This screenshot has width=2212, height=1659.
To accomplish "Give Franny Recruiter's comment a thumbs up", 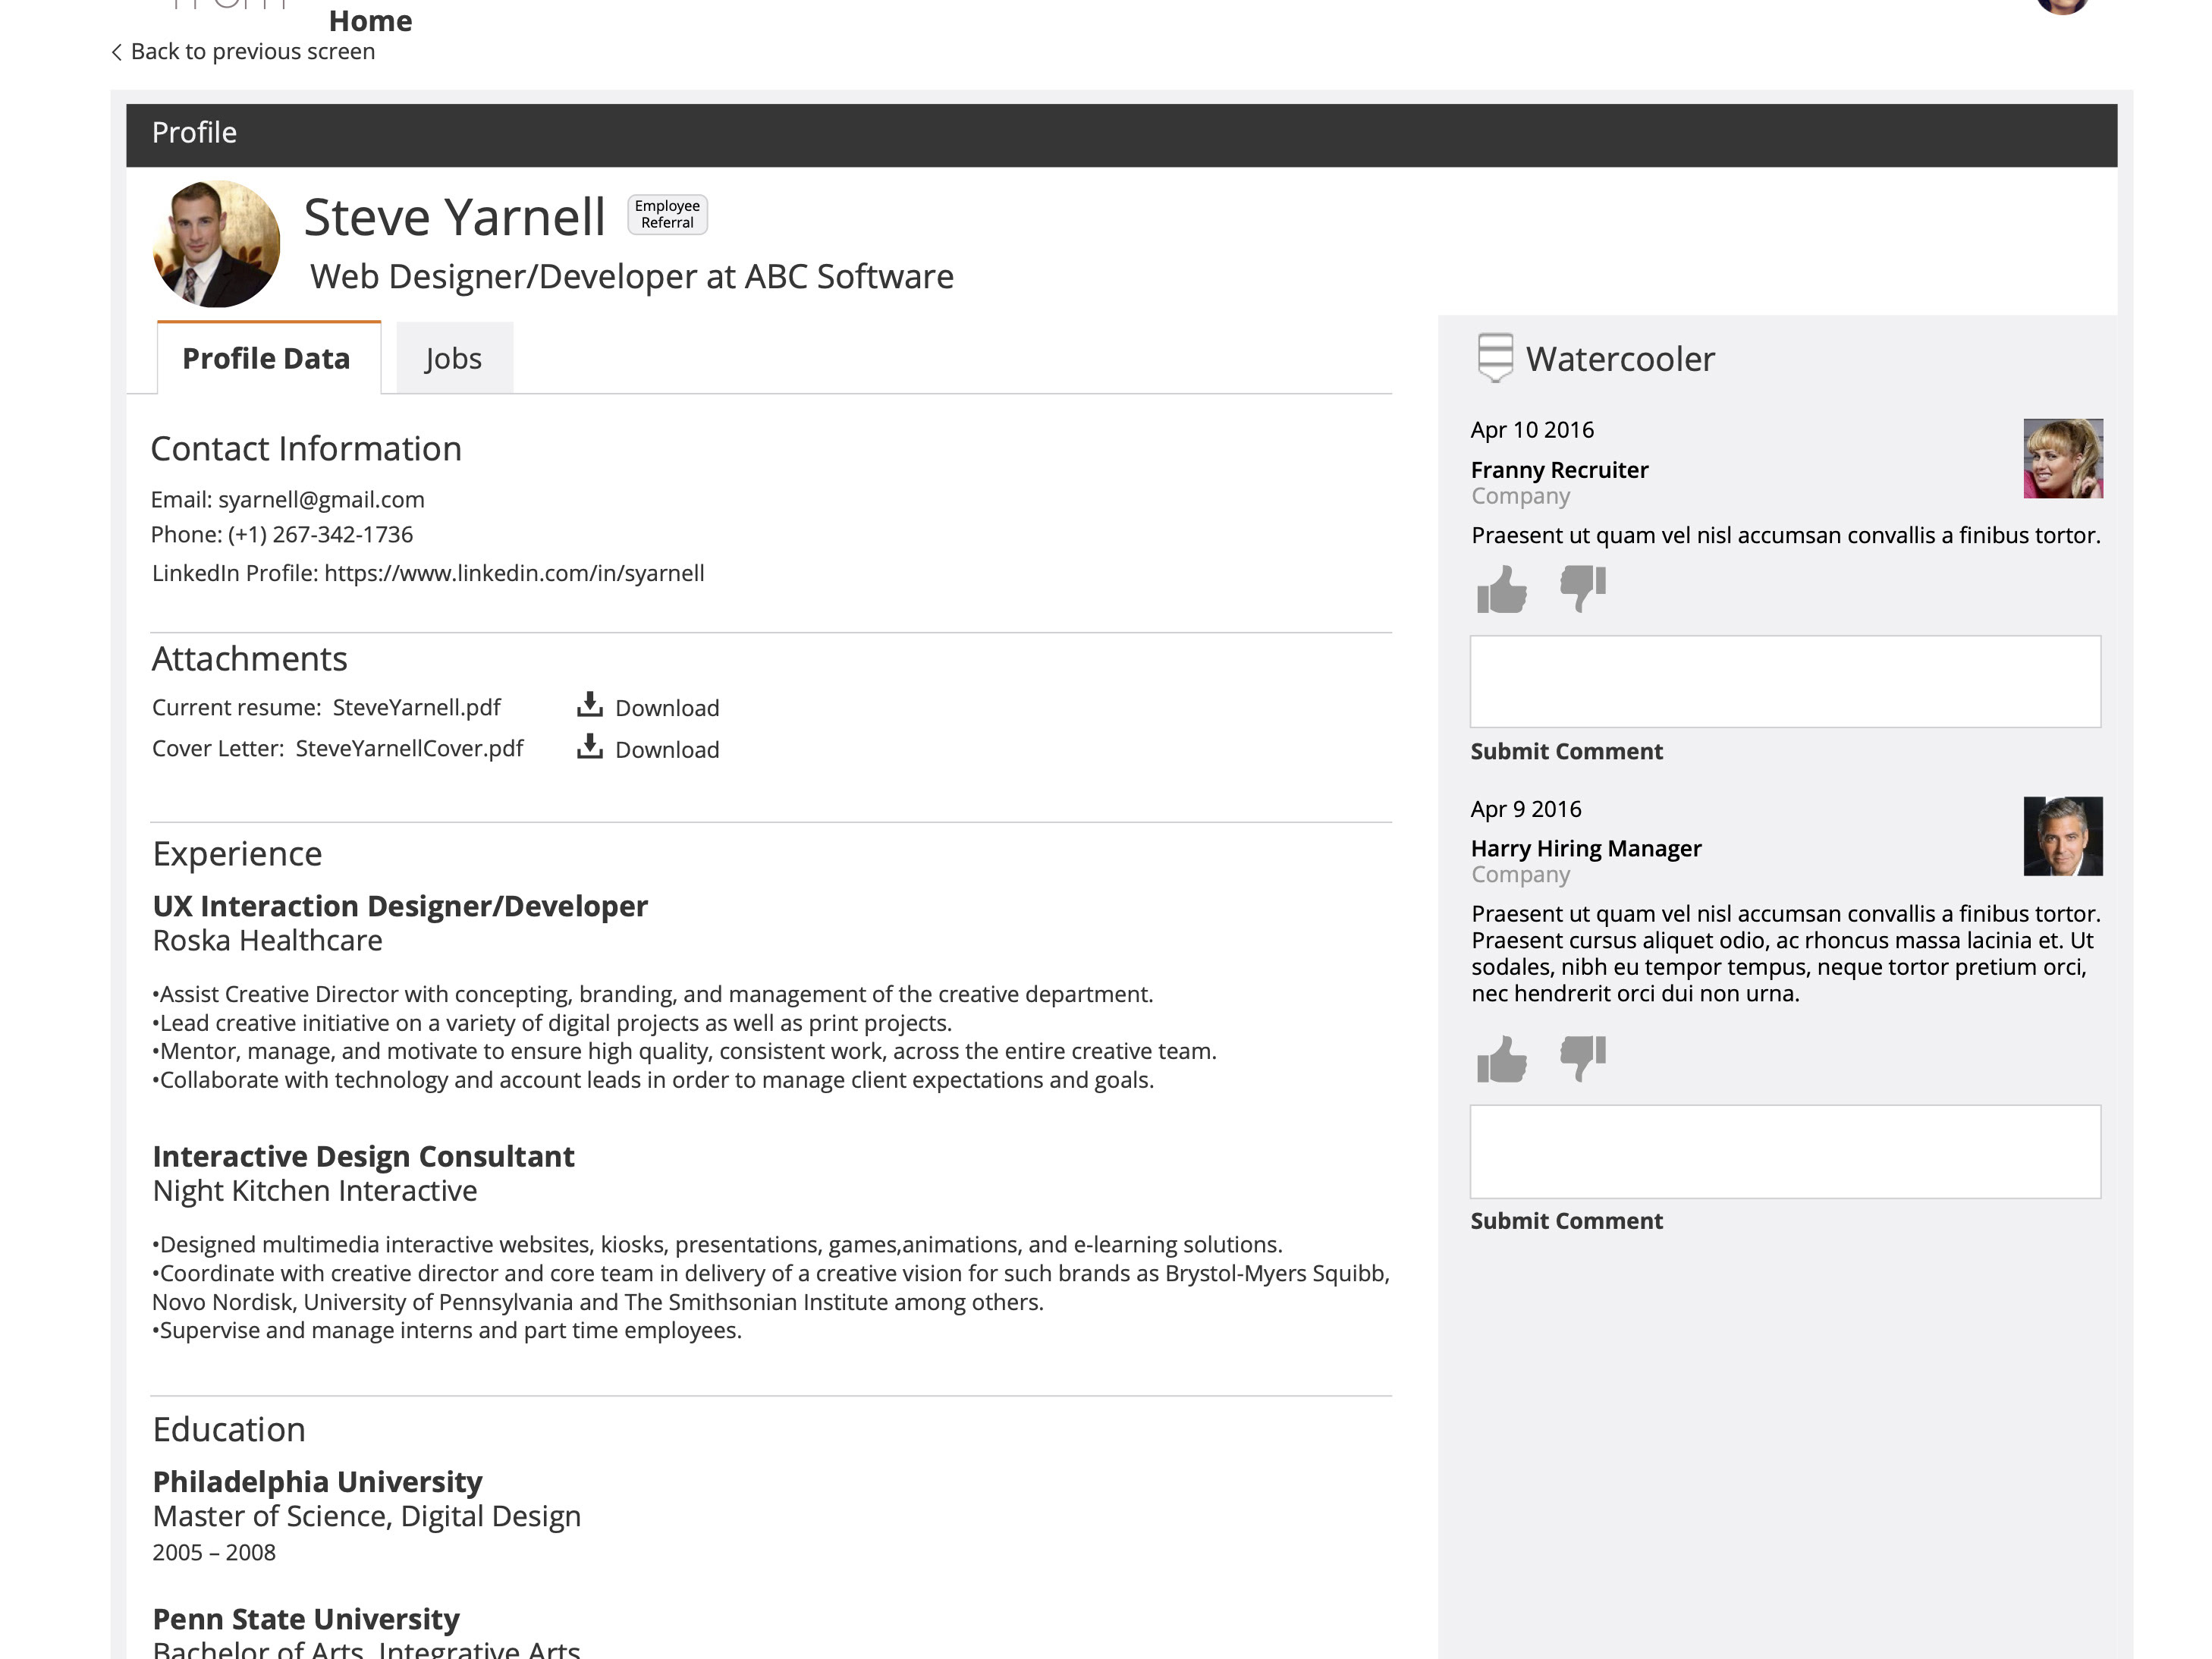I will pos(1501,589).
